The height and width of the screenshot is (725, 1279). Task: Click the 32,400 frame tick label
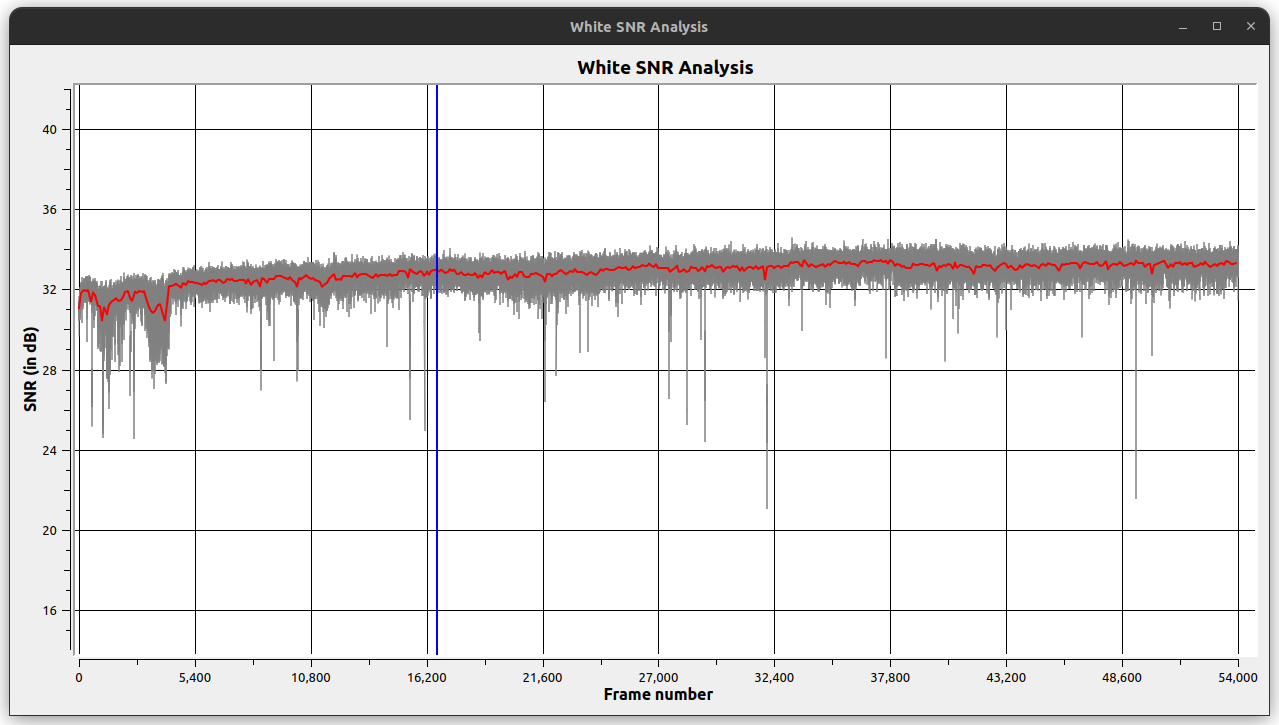pos(774,677)
